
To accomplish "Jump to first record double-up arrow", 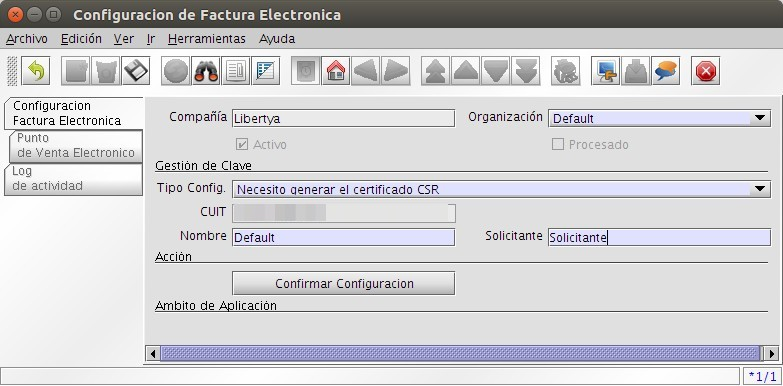I will coord(435,71).
